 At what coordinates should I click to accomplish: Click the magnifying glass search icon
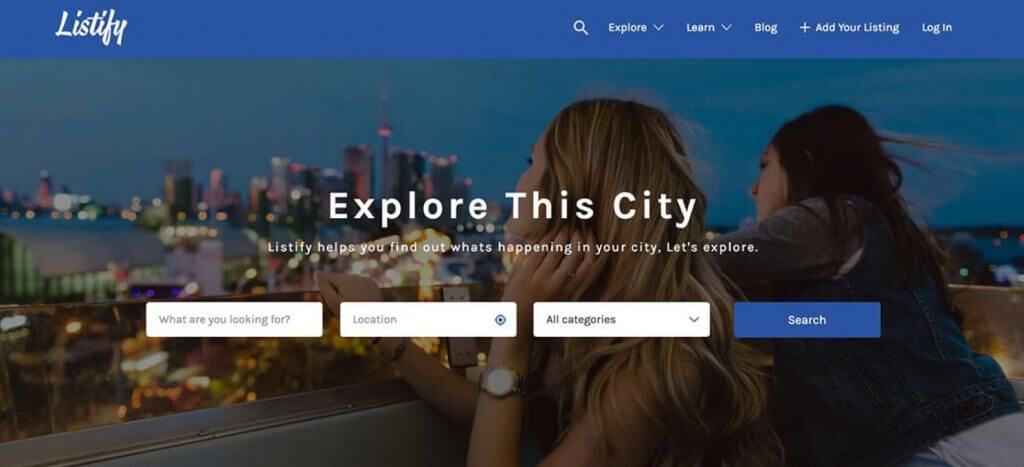point(581,27)
